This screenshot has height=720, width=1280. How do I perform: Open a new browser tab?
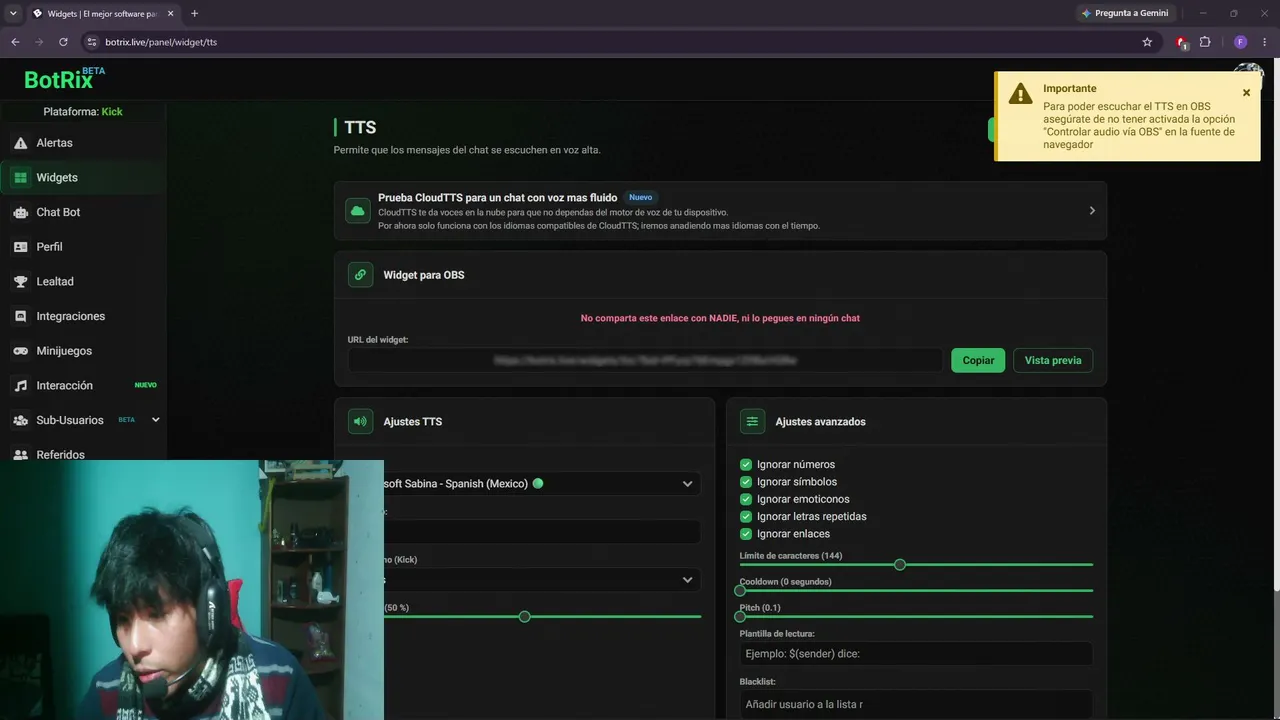point(194,14)
